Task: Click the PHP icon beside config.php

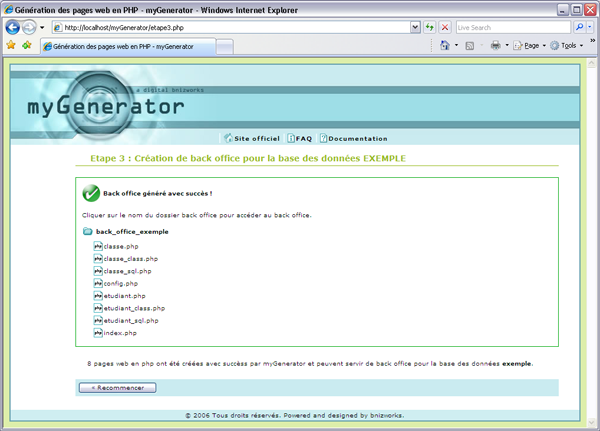Action: [x=98, y=283]
